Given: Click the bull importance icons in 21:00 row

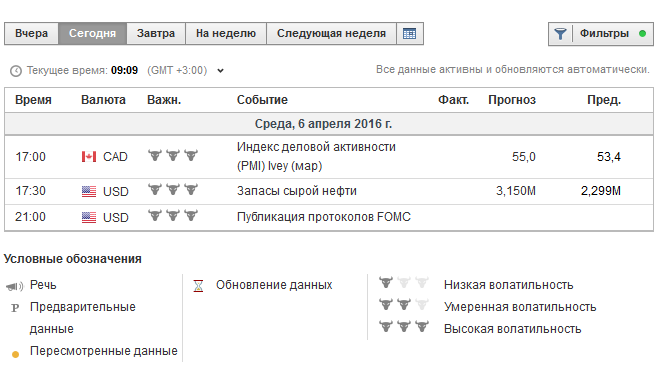Looking at the screenshot, I should click(173, 216).
